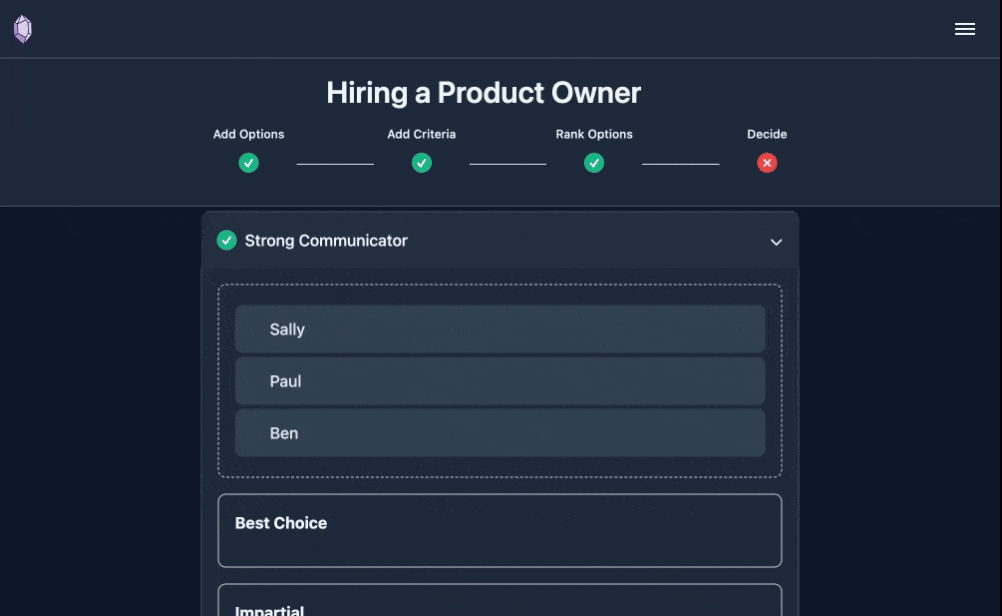1002x616 pixels.
Task: Click the purple gem logo
Action: 23,29
